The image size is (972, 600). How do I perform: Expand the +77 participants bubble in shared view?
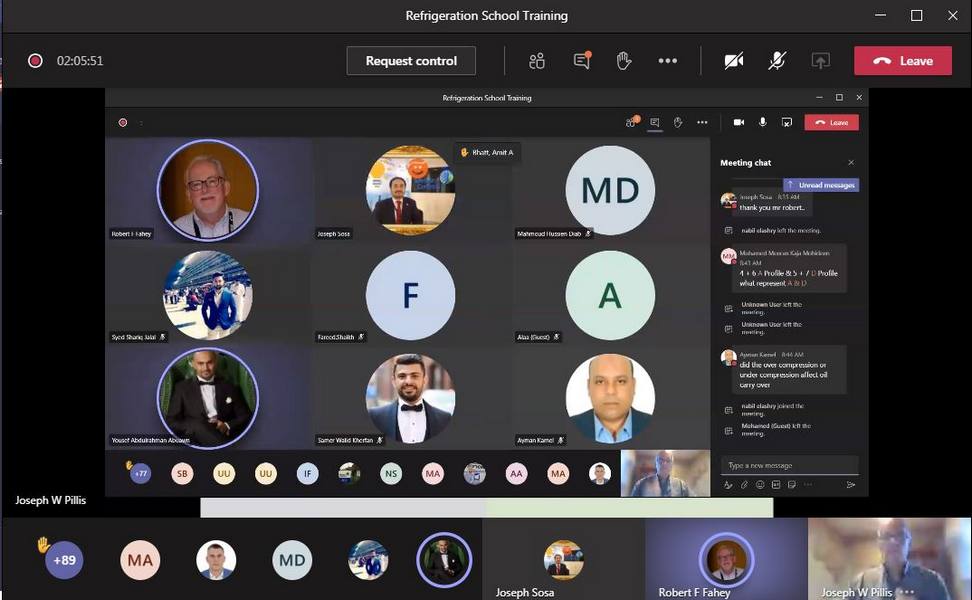point(140,474)
